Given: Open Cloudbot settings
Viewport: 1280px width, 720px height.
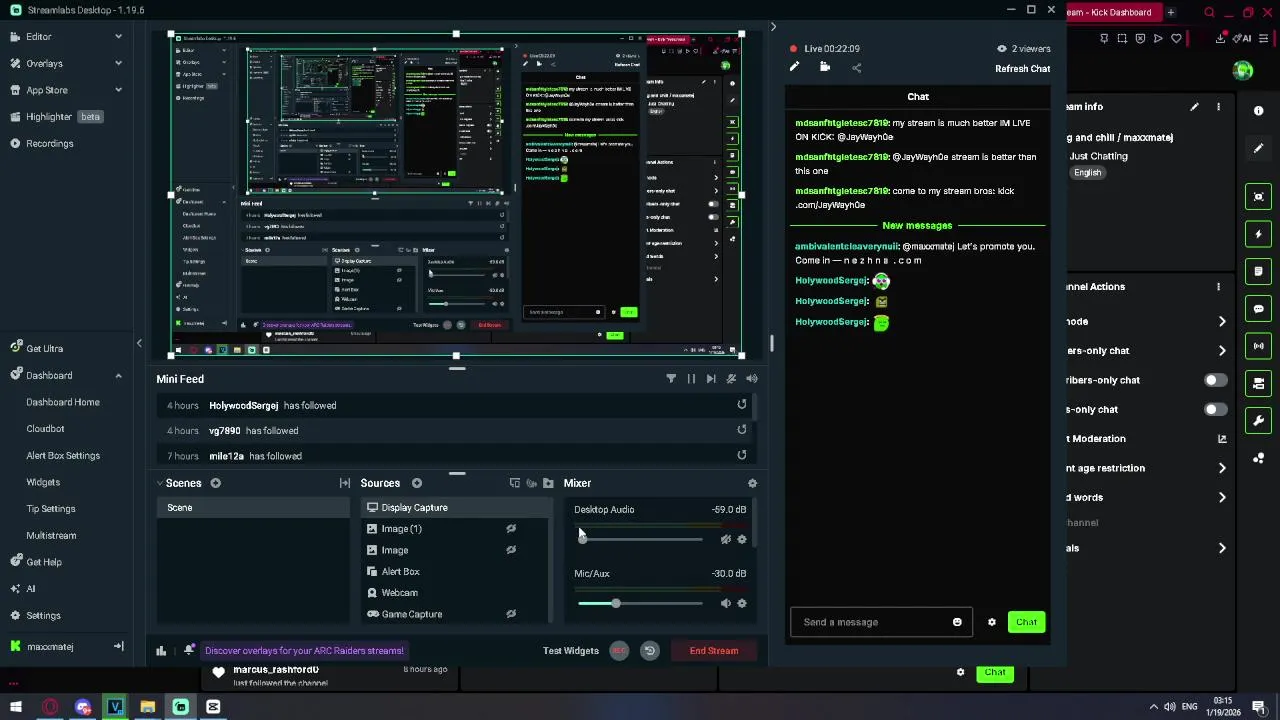Looking at the screenshot, I should [45, 429].
